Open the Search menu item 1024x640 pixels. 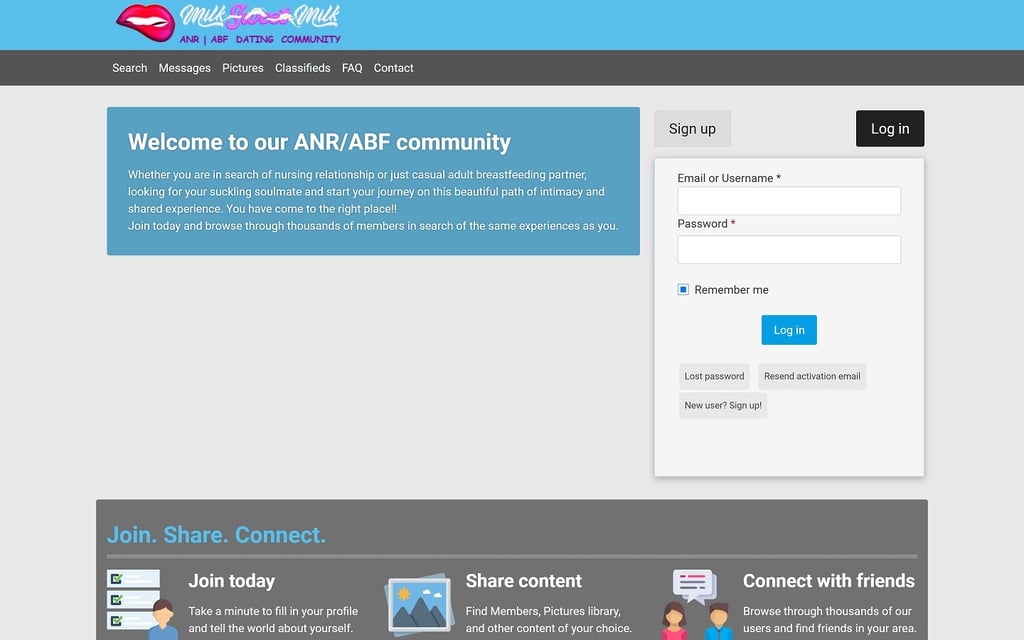(x=129, y=68)
